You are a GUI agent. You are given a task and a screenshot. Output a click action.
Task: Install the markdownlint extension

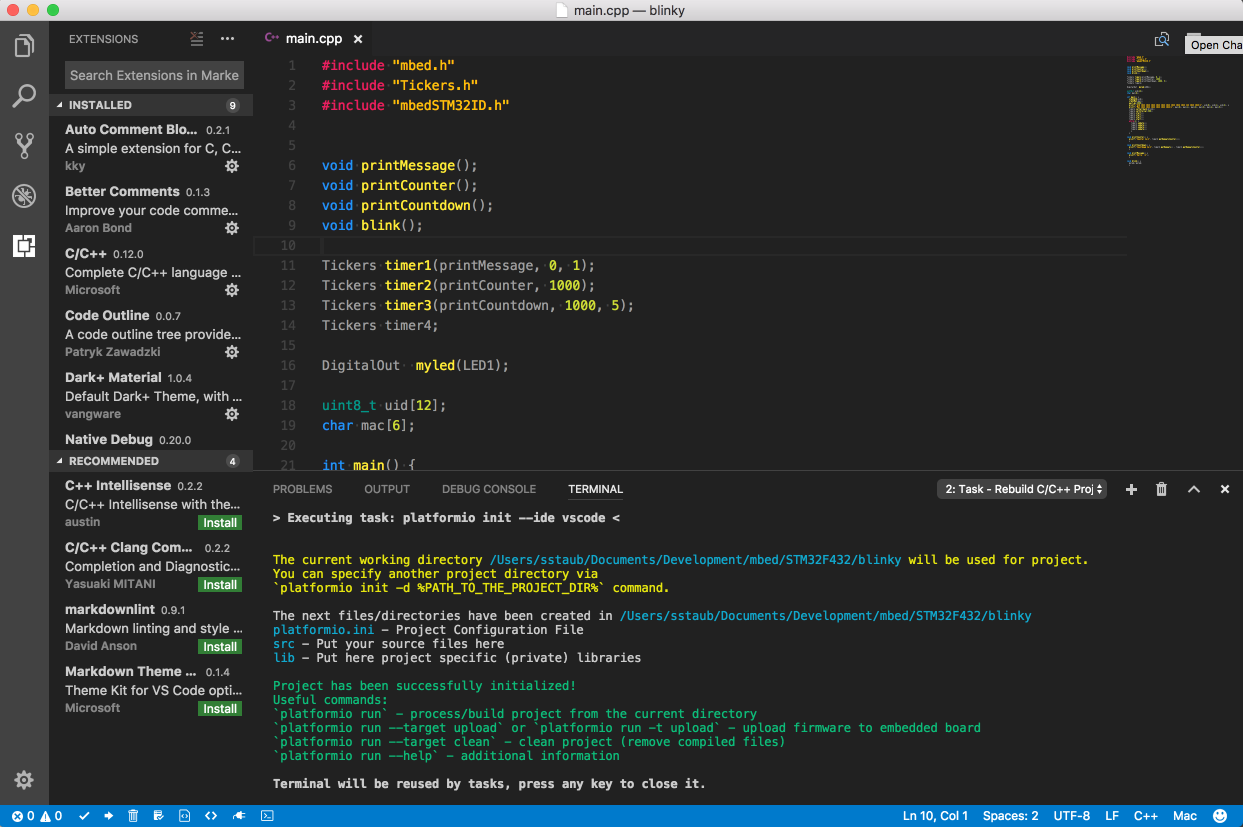click(x=220, y=647)
